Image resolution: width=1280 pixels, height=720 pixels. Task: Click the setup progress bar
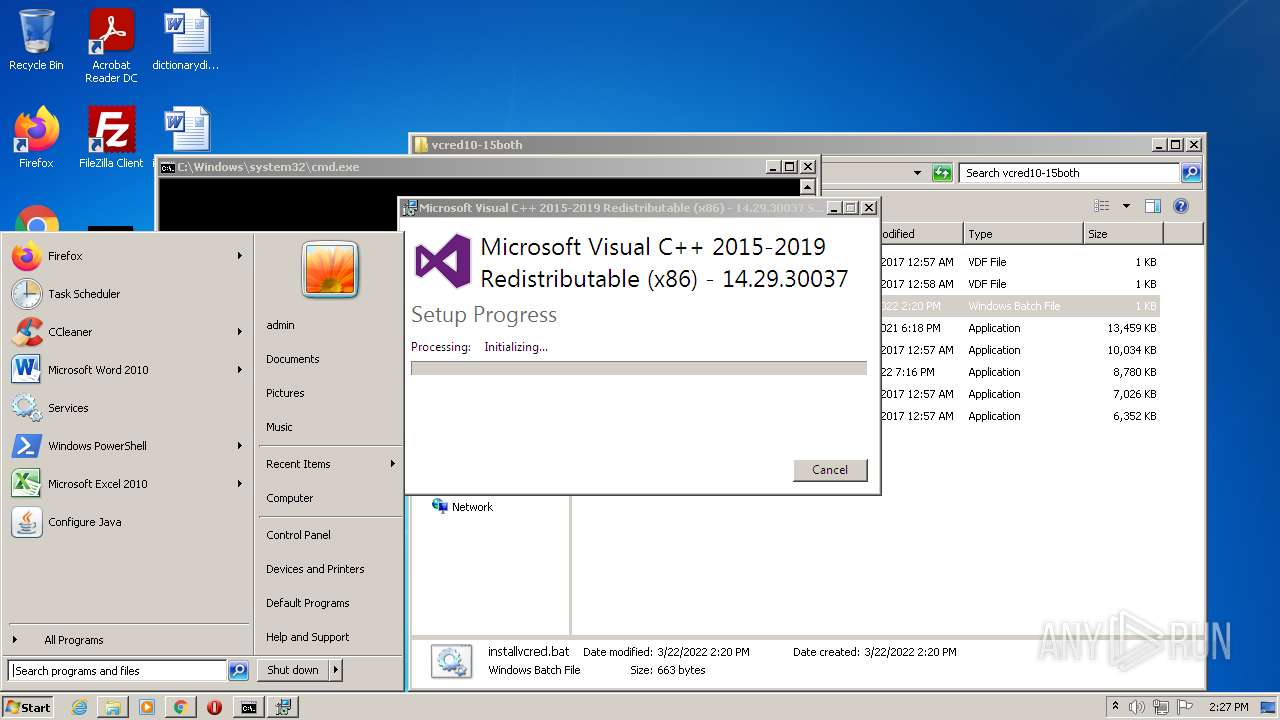(x=639, y=368)
